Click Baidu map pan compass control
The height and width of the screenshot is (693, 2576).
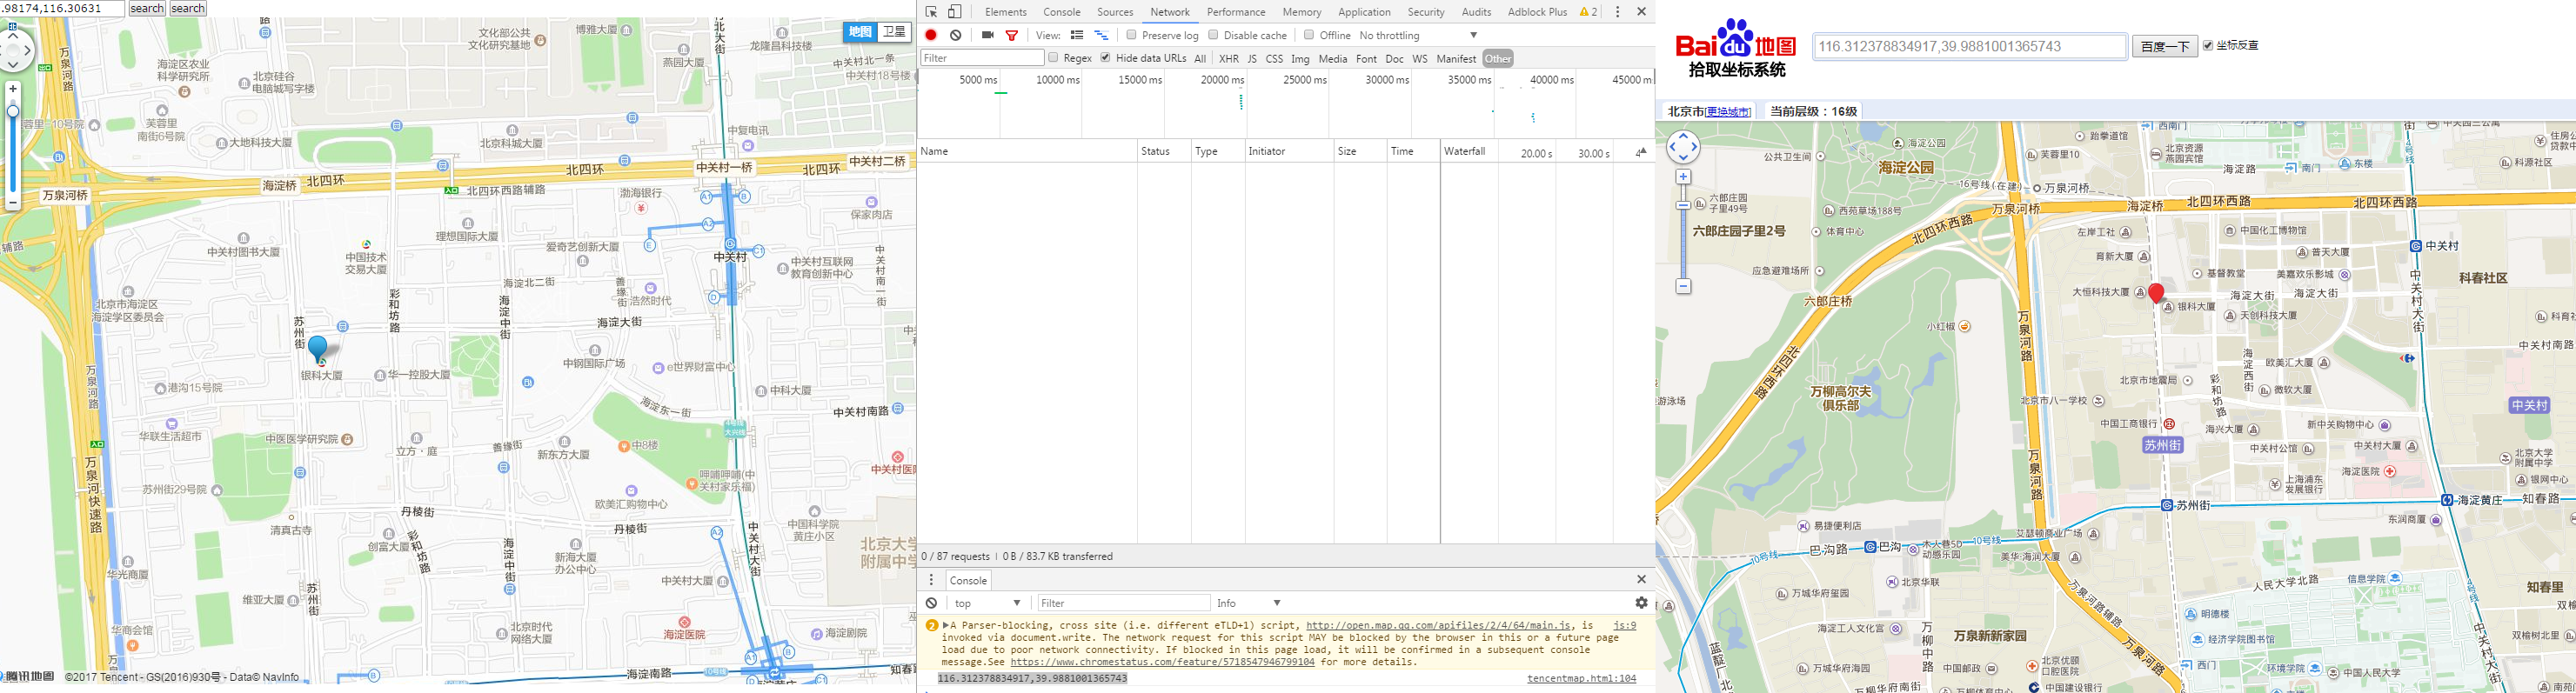tap(1683, 147)
